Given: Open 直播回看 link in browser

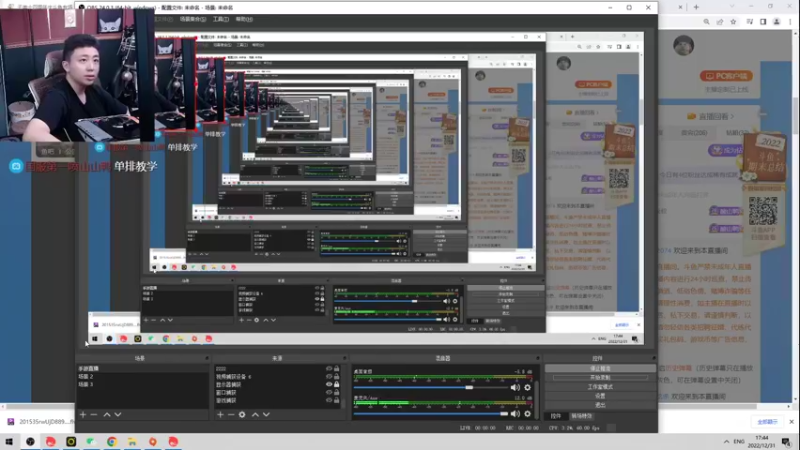Looking at the screenshot, I should [x=710, y=116].
